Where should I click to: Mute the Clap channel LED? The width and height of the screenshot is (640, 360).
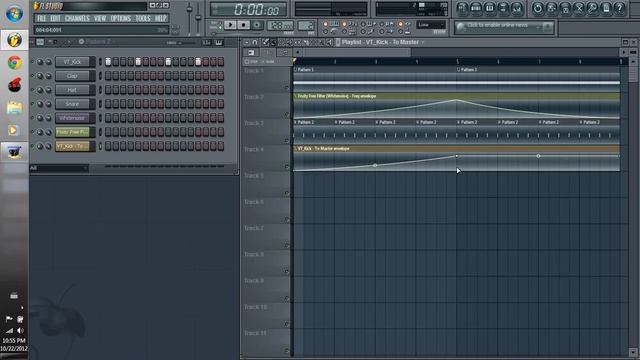33,76
